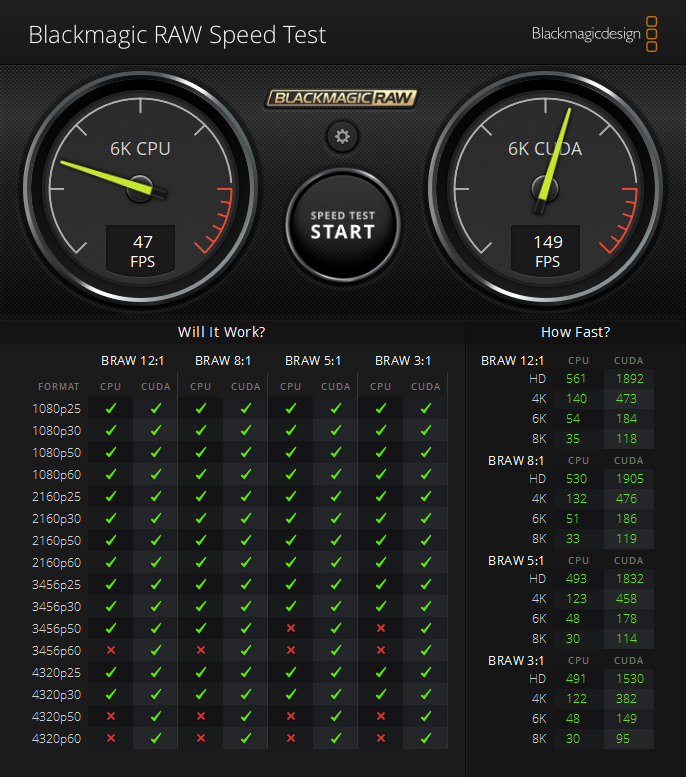Click the checkmark for 3456p60 BRAW 12:1 CUDA
The width and height of the screenshot is (686, 777).
pyautogui.click(x=156, y=650)
